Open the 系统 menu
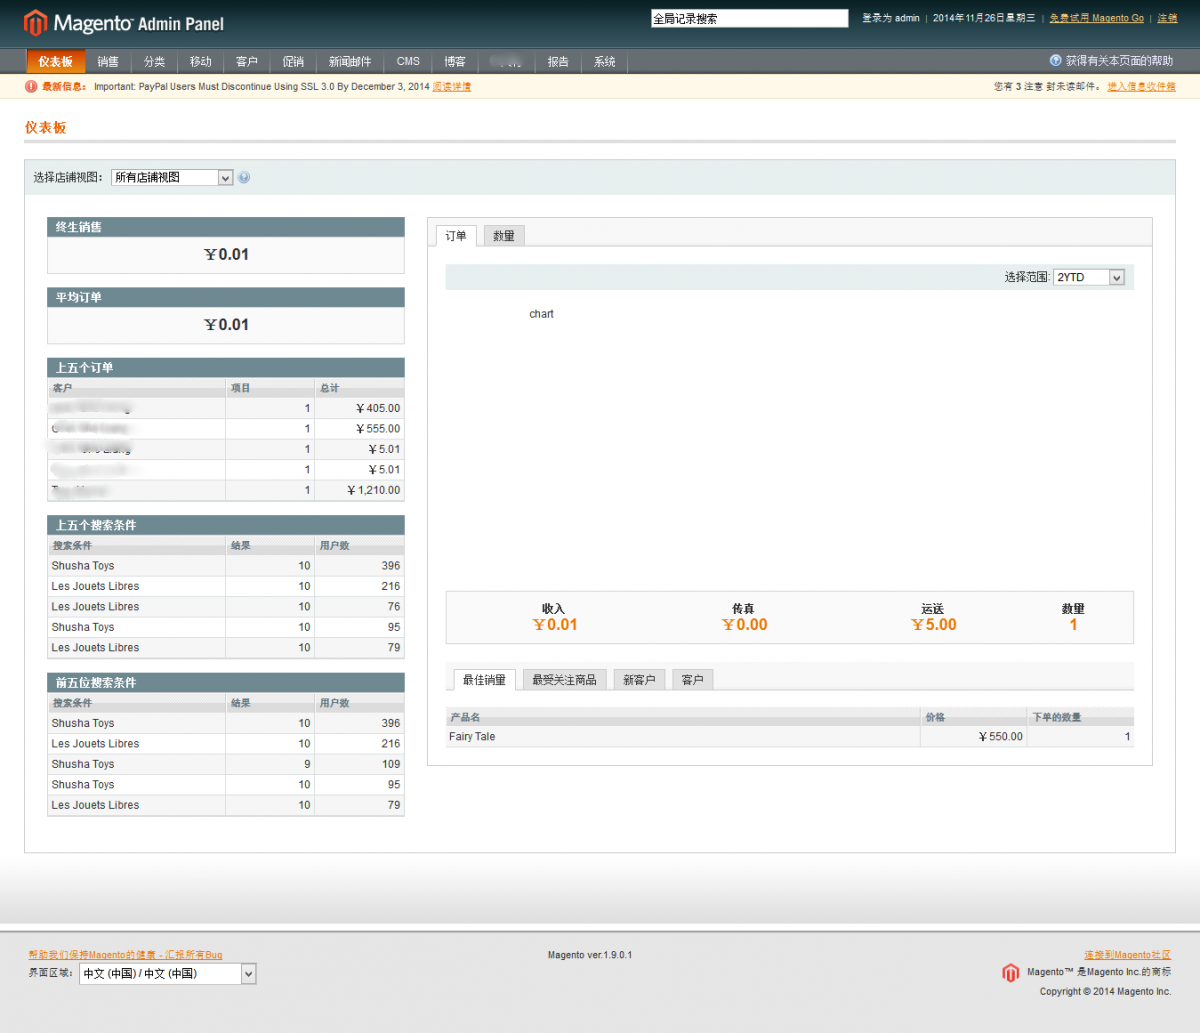1200x1033 pixels. pyautogui.click(x=604, y=62)
